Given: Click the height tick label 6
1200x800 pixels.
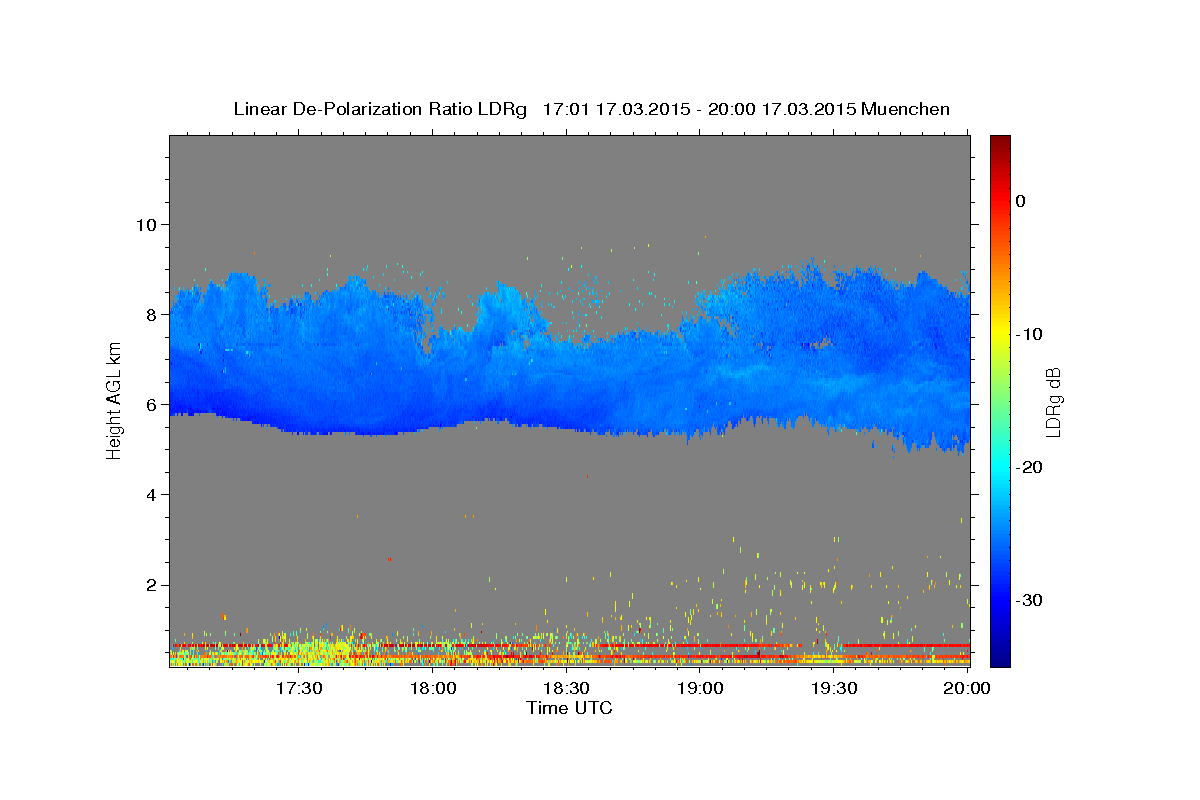Looking at the screenshot, I should (151, 404).
